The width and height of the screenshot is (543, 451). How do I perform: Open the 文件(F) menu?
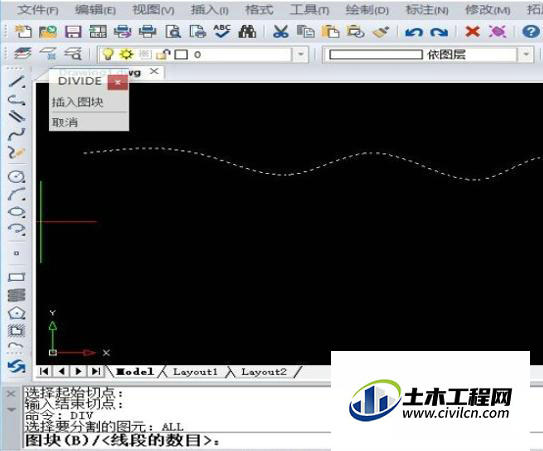tap(37, 10)
